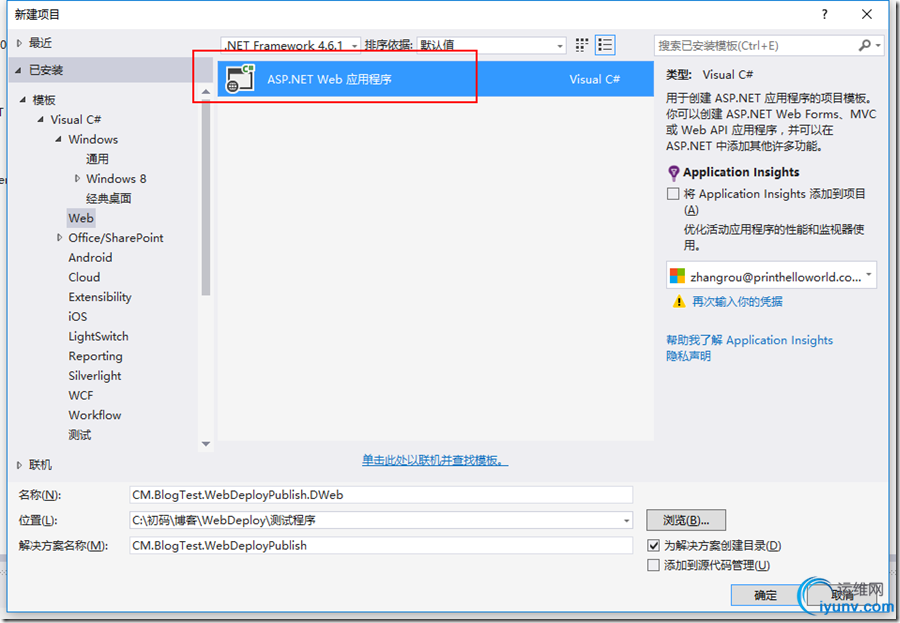Select the Extensibility template category
This screenshot has height=623, width=900.
coord(100,297)
